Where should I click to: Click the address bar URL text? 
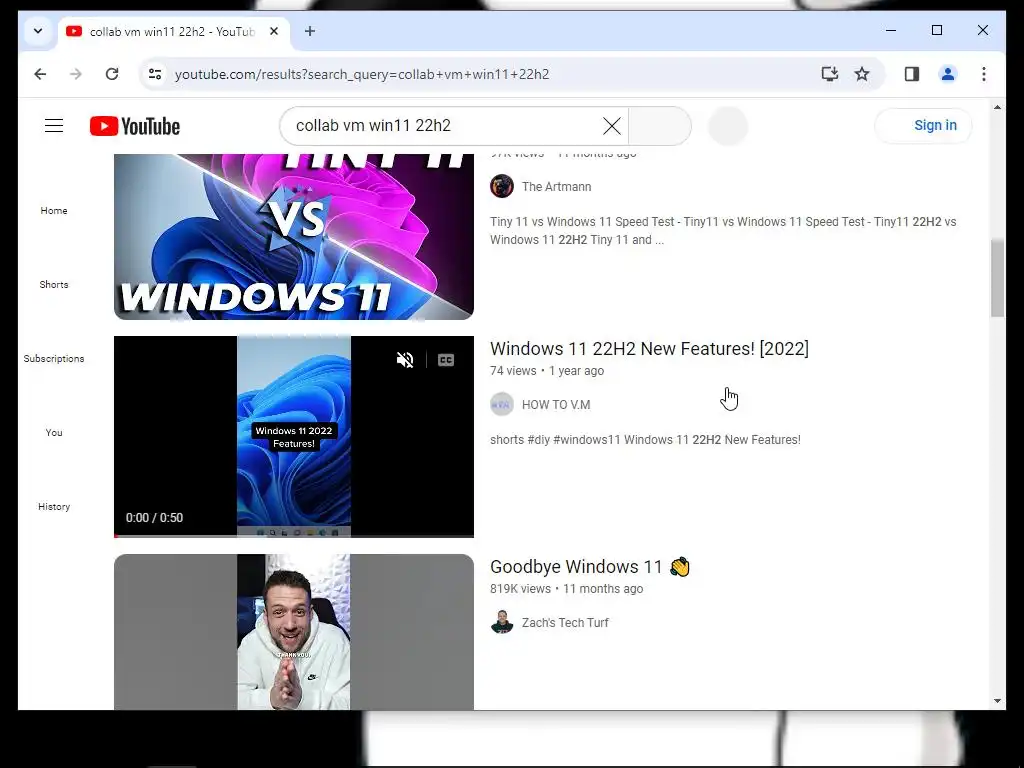[362, 74]
